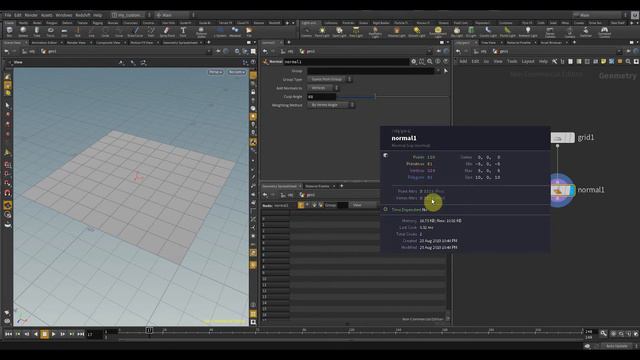The width and height of the screenshot is (640, 360).
Task: Open the main Help menu
Action: [x=97, y=15]
